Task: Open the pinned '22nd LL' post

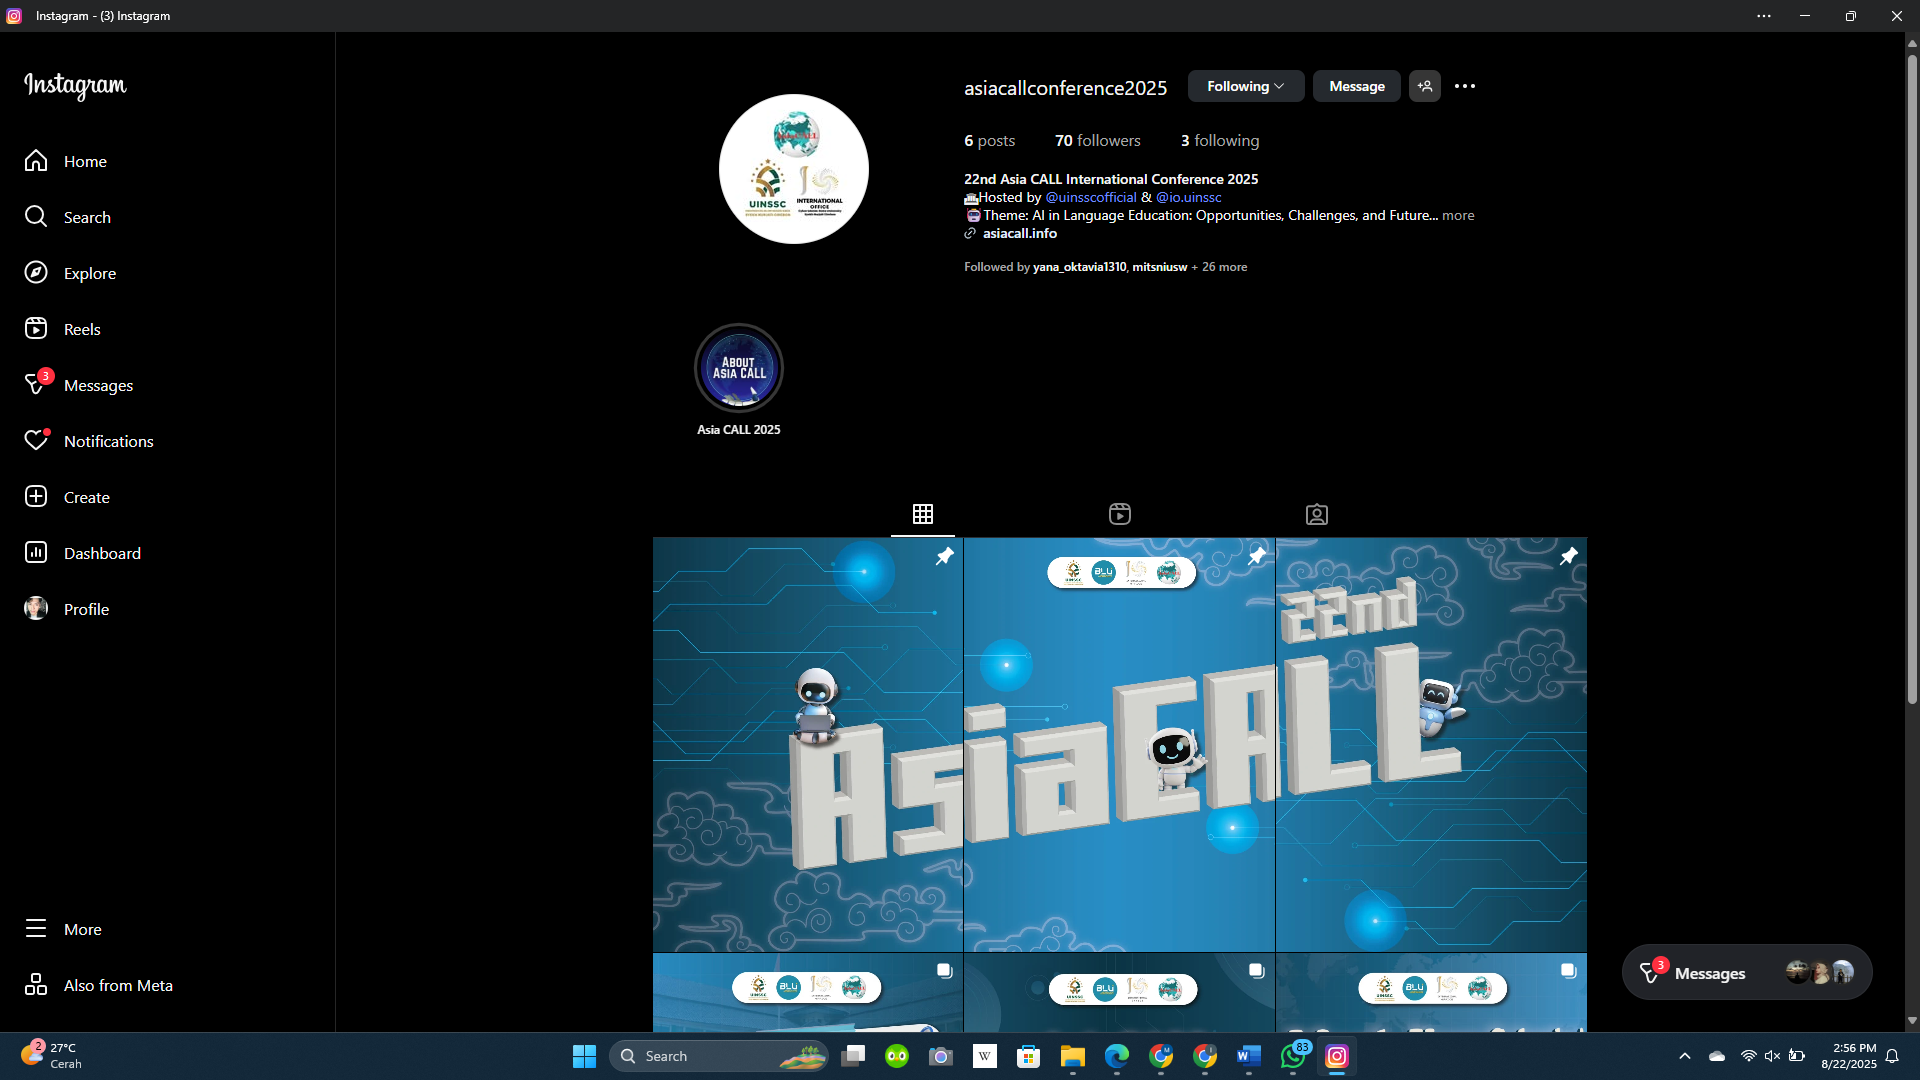Action: coord(1432,745)
